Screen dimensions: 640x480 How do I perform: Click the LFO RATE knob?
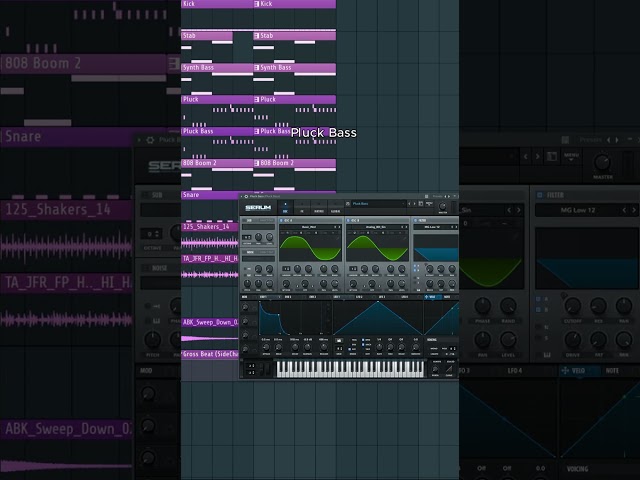click(x=379, y=347)
